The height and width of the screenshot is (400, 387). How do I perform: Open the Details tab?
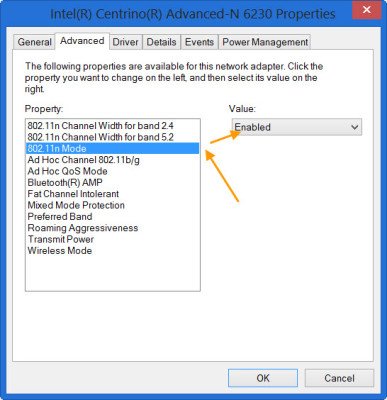click(x=161, y=42)
